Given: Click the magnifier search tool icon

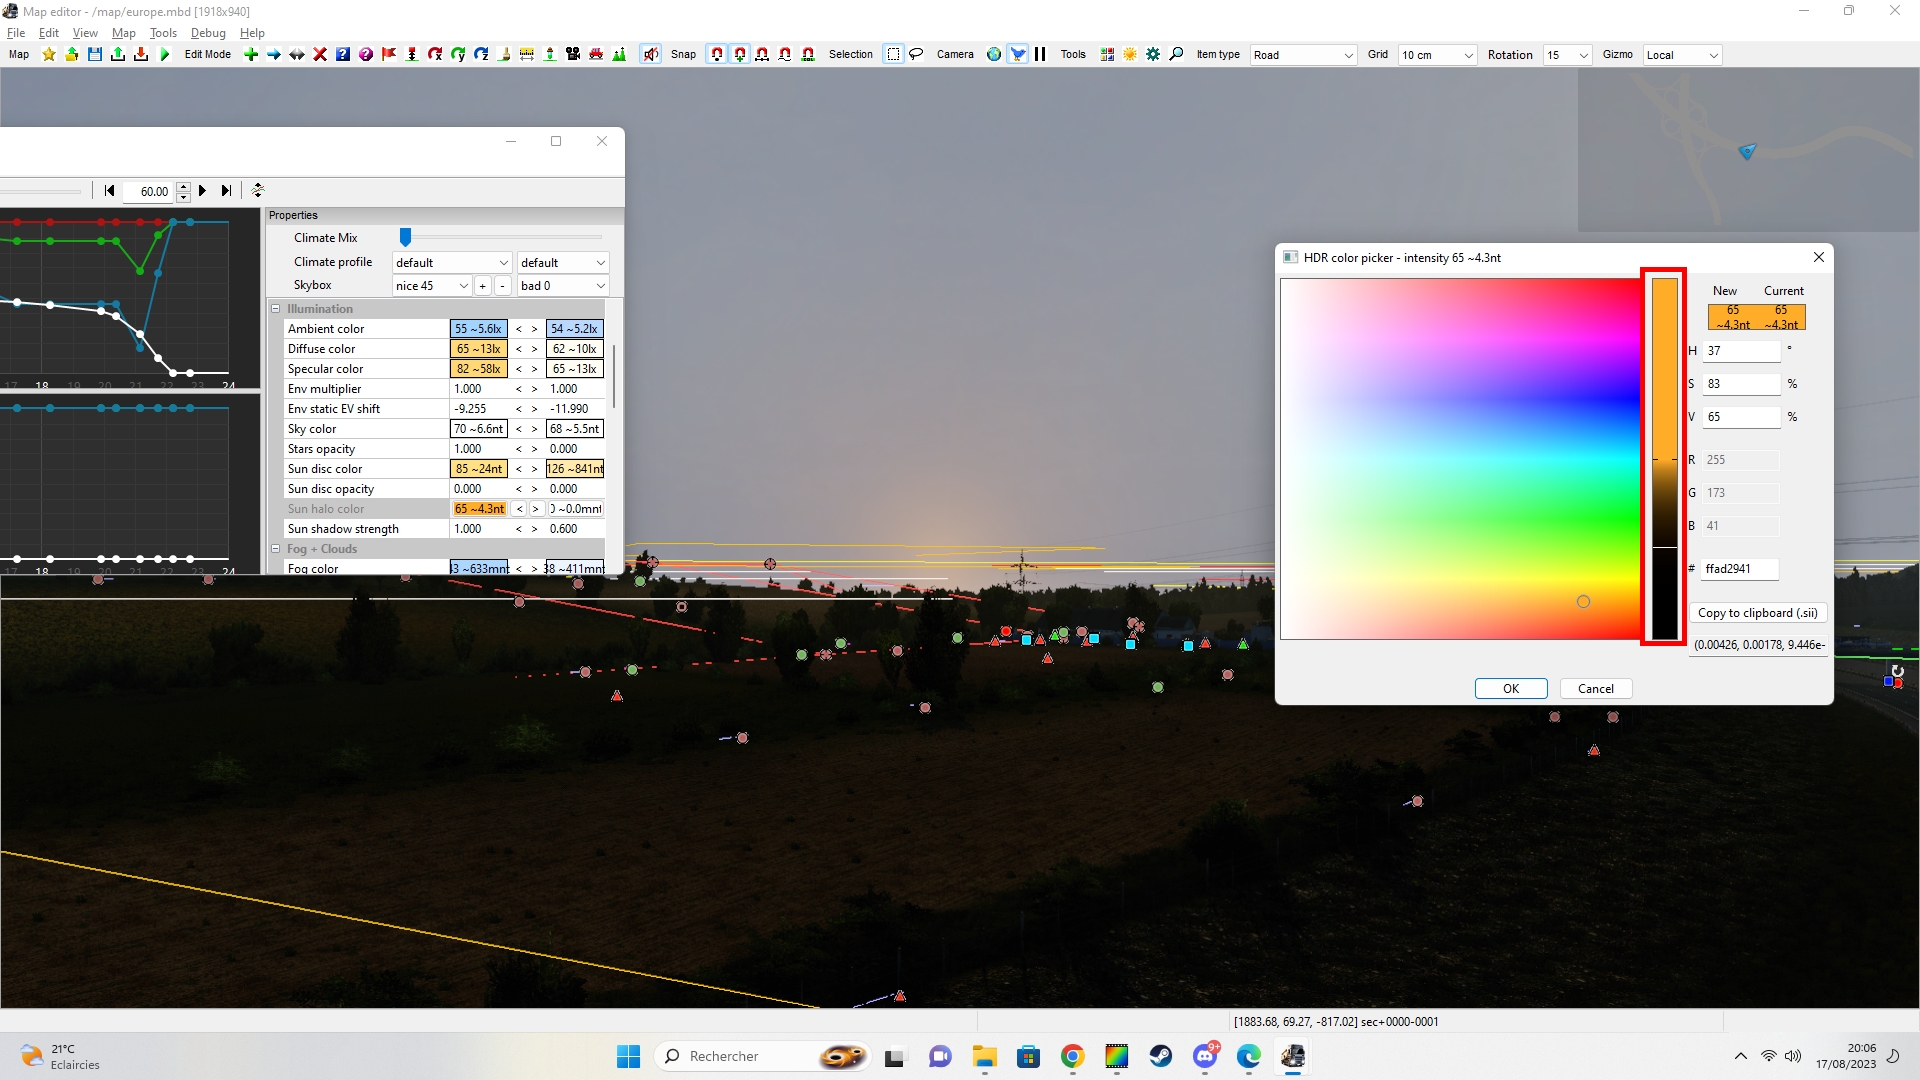Looking at the screenshot, I should 1176,54.
